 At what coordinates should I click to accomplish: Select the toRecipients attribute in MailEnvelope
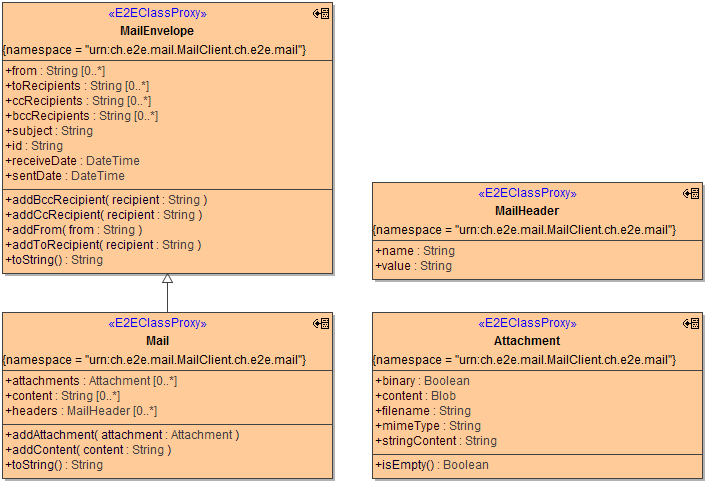77,86
